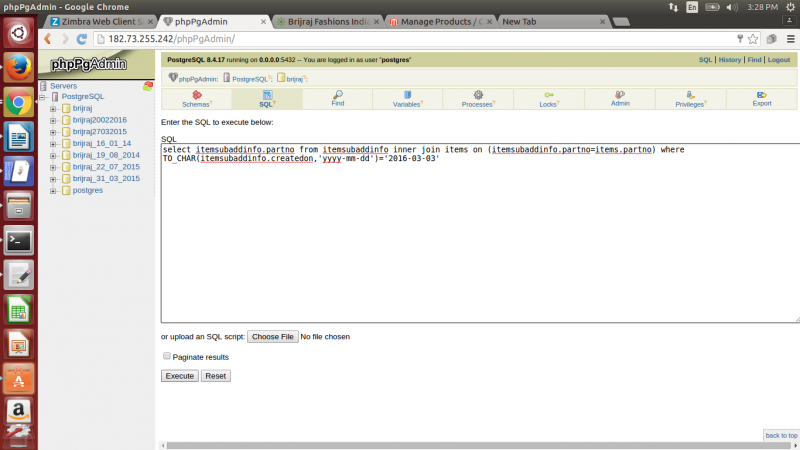Expand the brijraj_31_03_2015 database node
800x450 pixels.
[53, 179]
